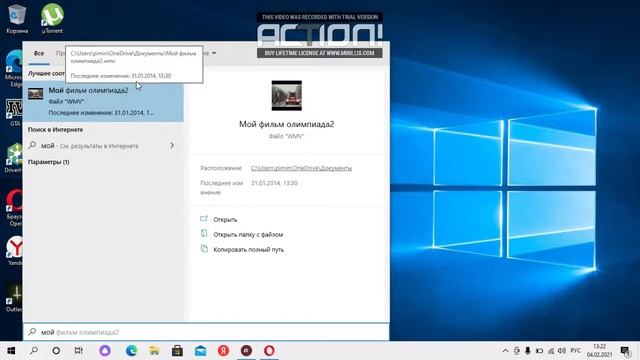Open the Action Center notifications icon
Image resolution: width=640 pixels, height=360 pixels.
click(x=625, y=351)
